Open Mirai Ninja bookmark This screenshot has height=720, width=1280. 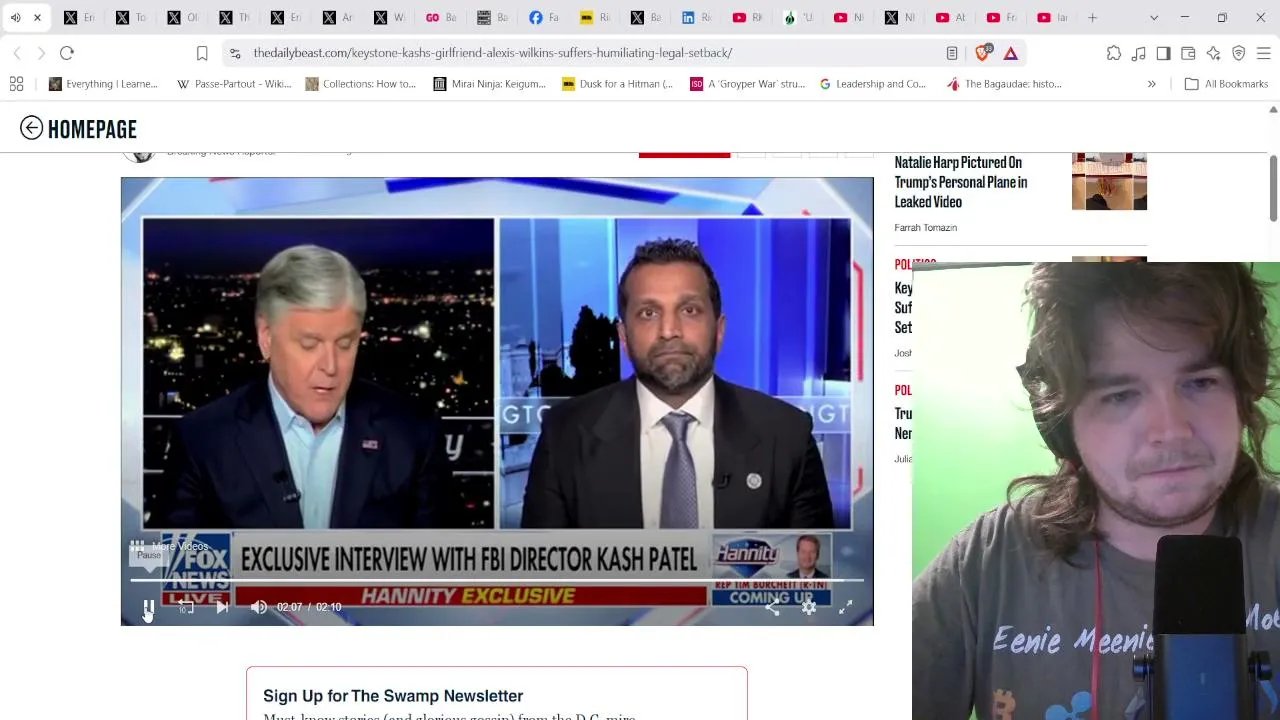[489, 84]
